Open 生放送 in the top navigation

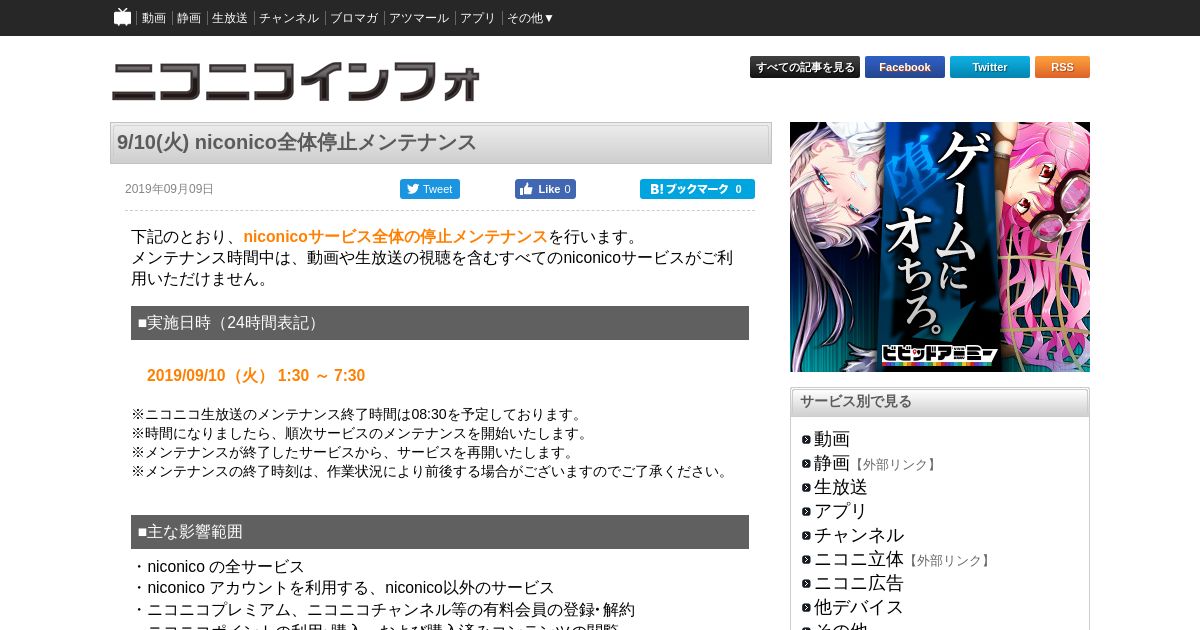click(230, 18)
